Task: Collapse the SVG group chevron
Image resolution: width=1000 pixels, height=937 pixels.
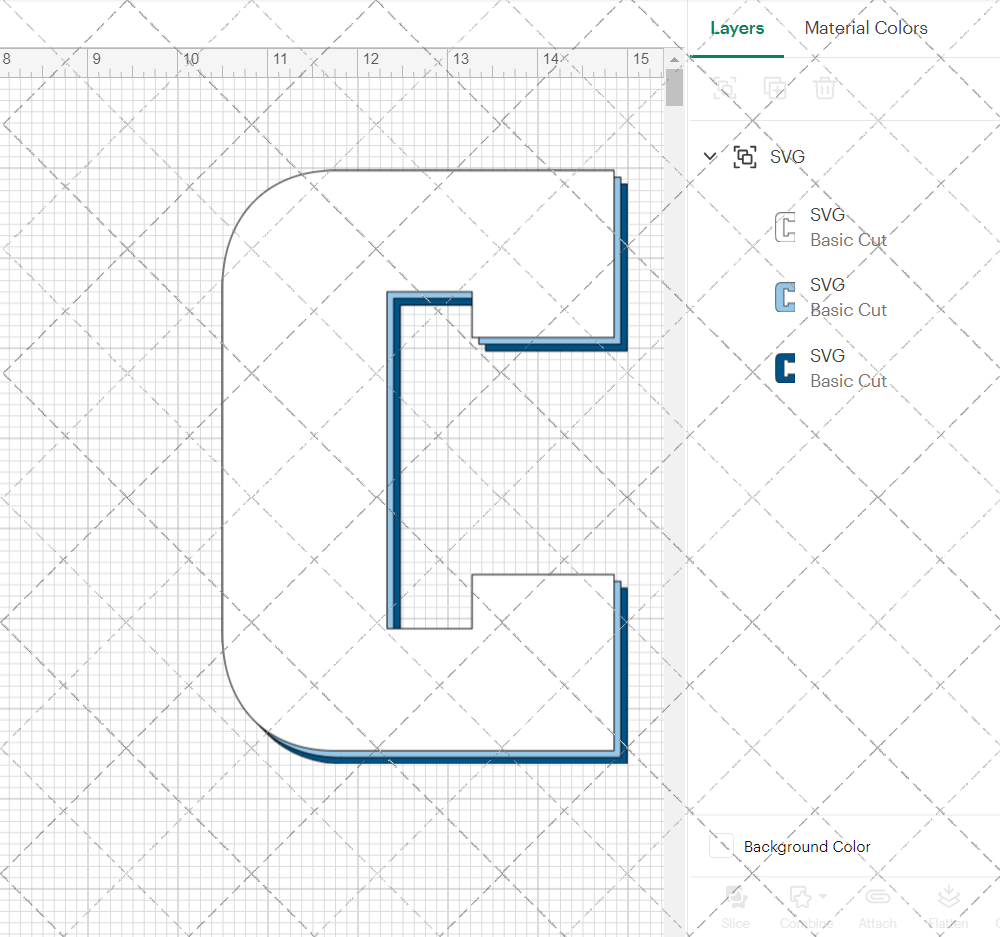Action: click(710, 156)
